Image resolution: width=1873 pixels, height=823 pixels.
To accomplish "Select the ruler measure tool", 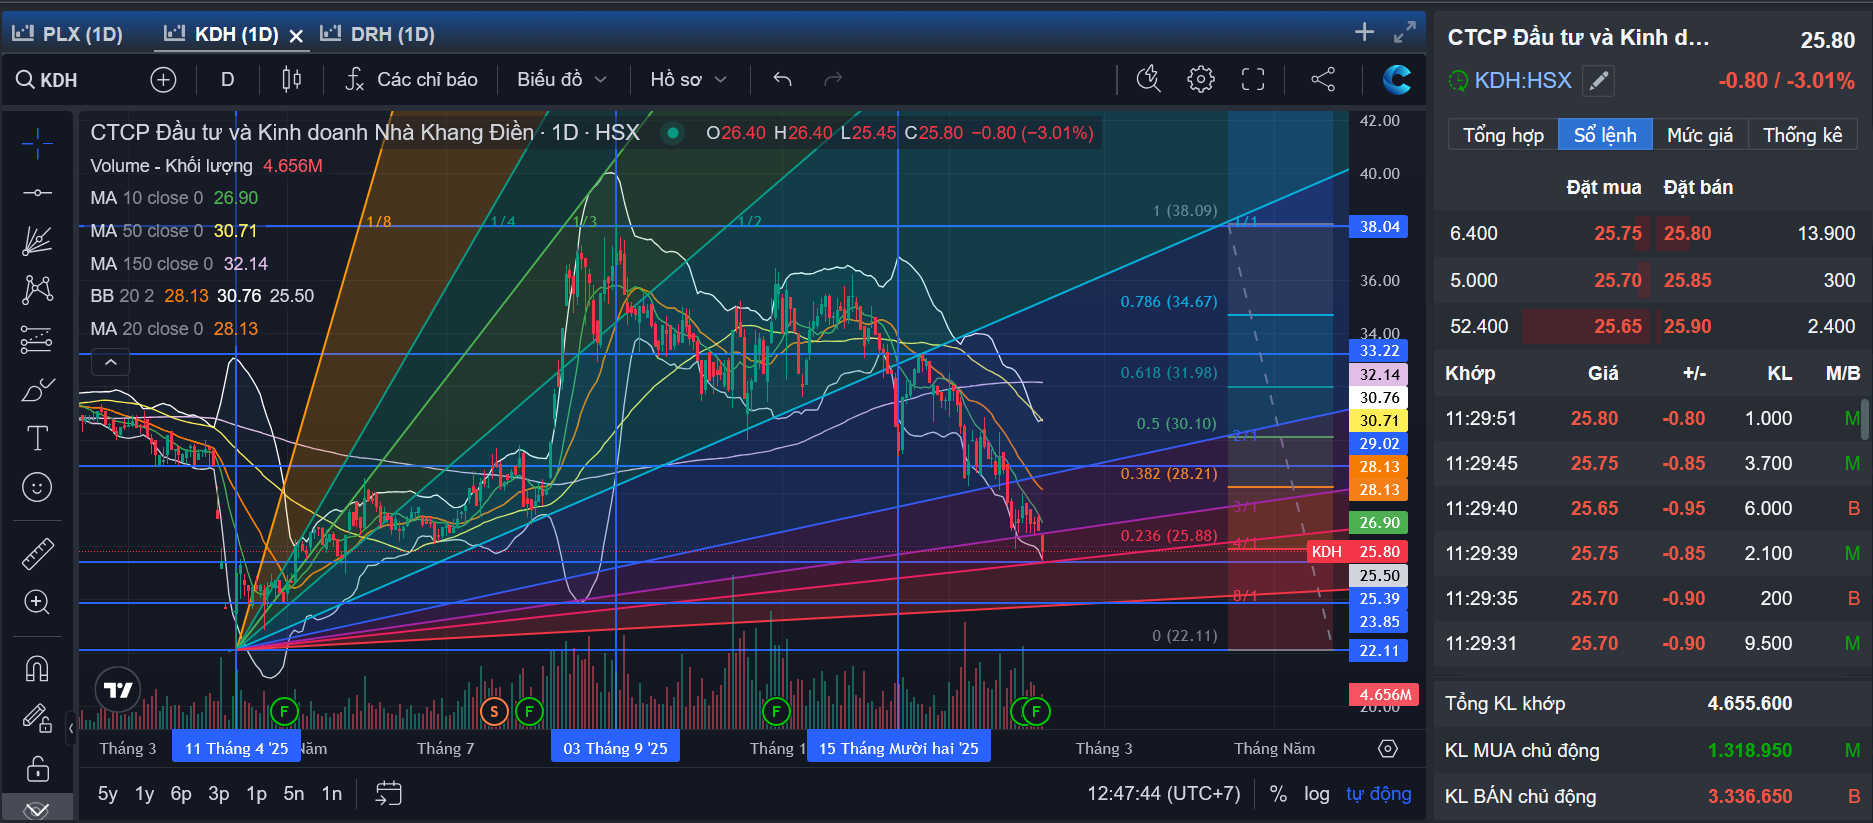I will click(x=37, y=553).
